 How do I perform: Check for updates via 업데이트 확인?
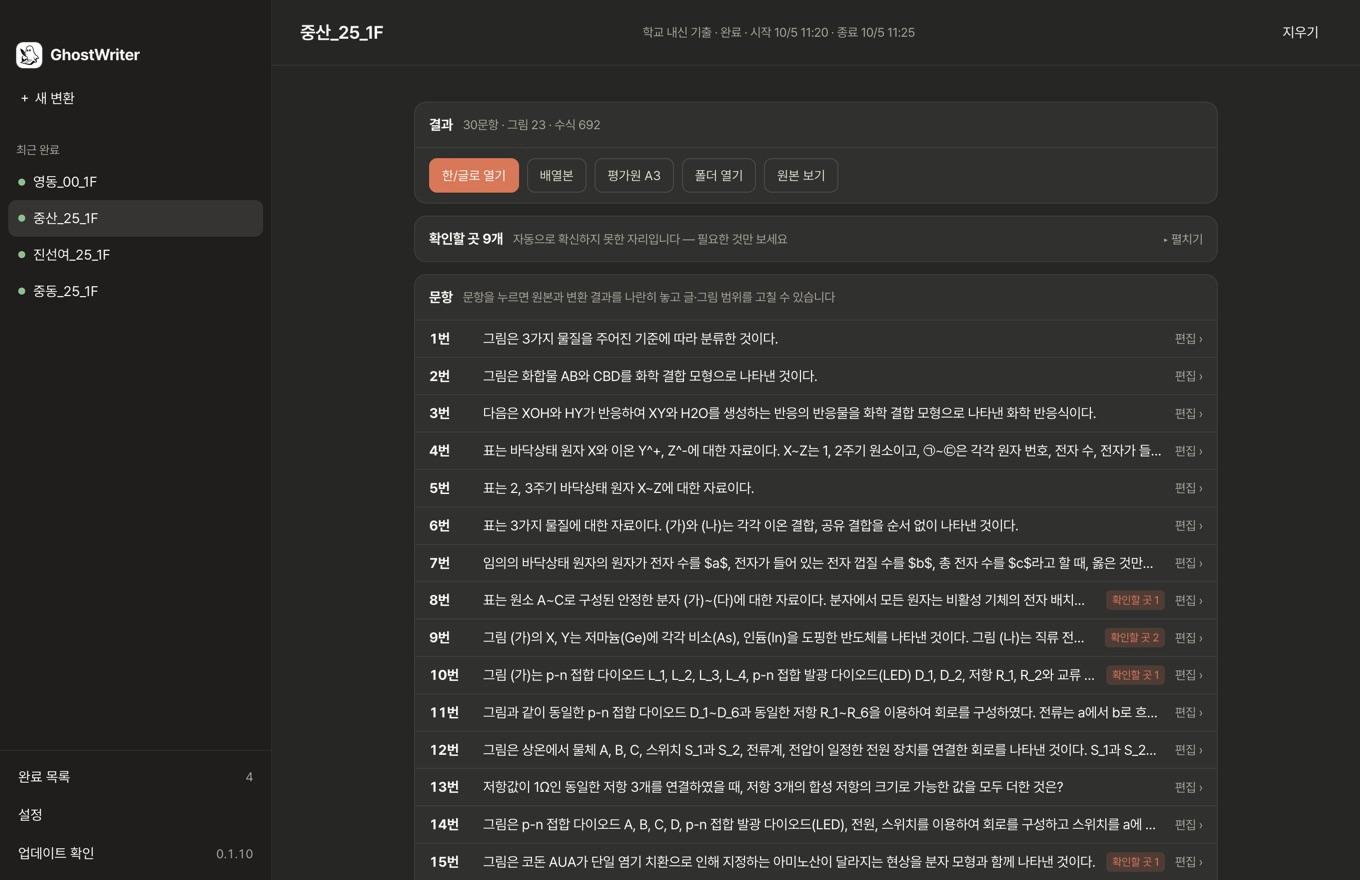pos(135,853)
